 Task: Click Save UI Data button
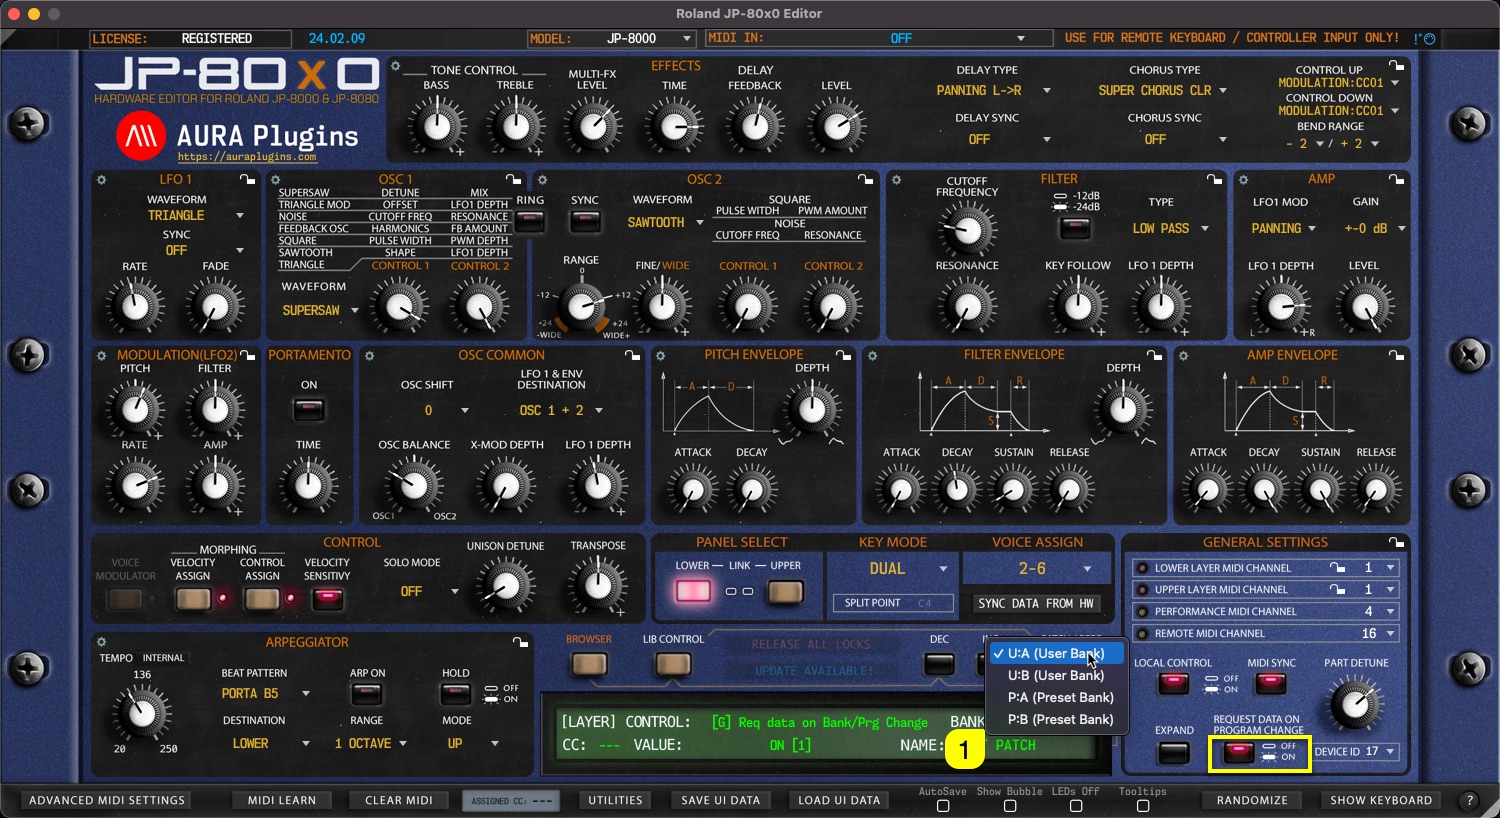[x=720, y=800]
